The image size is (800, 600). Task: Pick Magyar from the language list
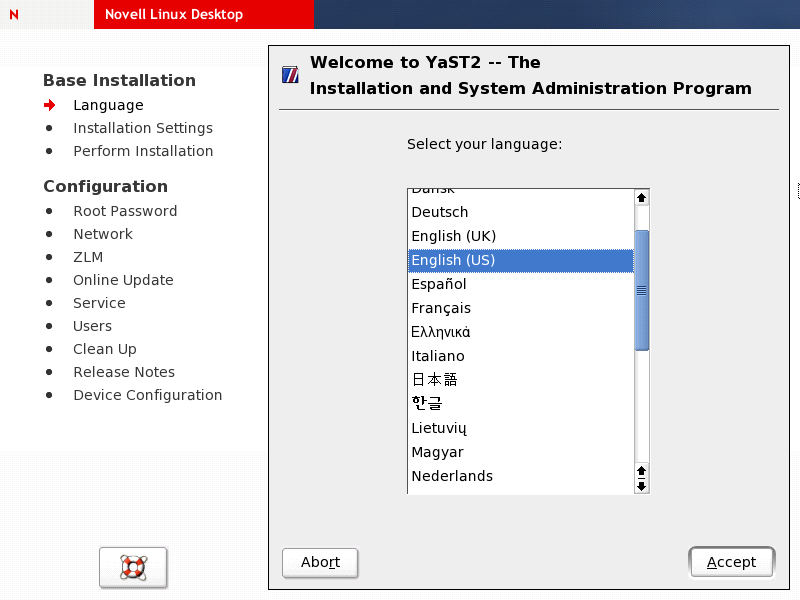click(x=437, y=452)
